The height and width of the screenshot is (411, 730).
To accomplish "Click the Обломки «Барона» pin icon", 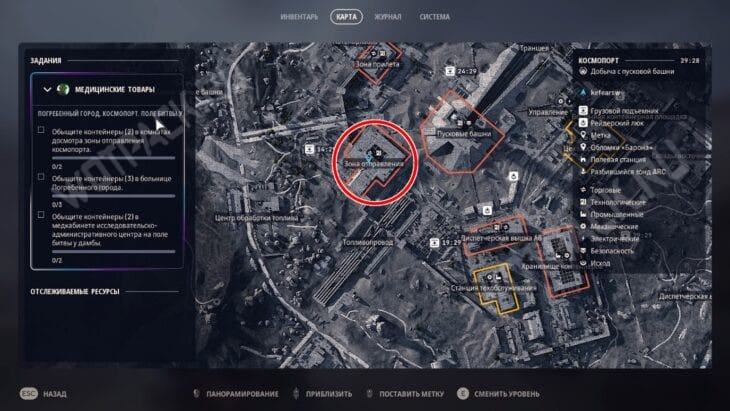I will 583,147.
